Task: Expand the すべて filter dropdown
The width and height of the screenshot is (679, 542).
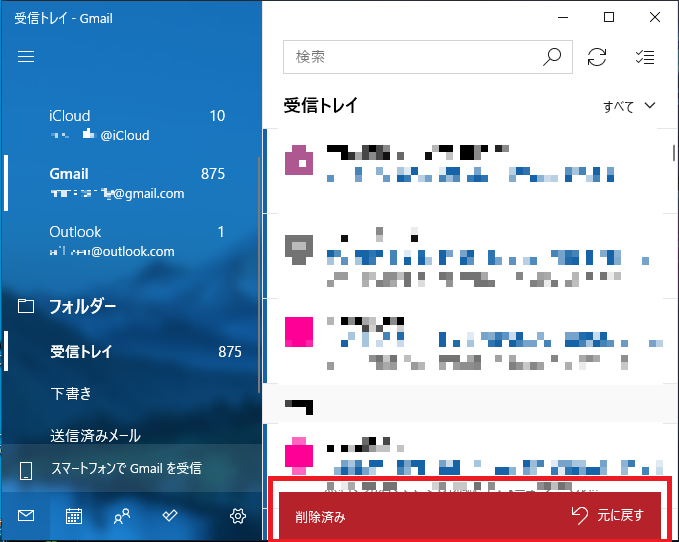Action: (x=629, y=106)
